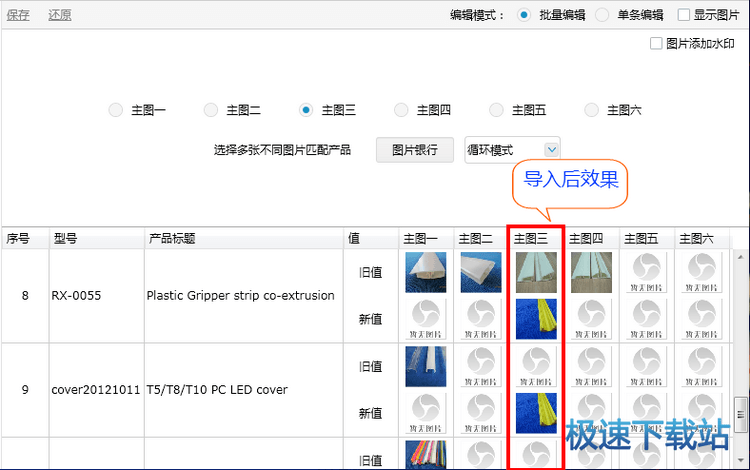Image resolution: width=750 pixels, height=470 pixels.
Task: Click the 值 column header
Action: pyautogui.click(x=371, y=238)
